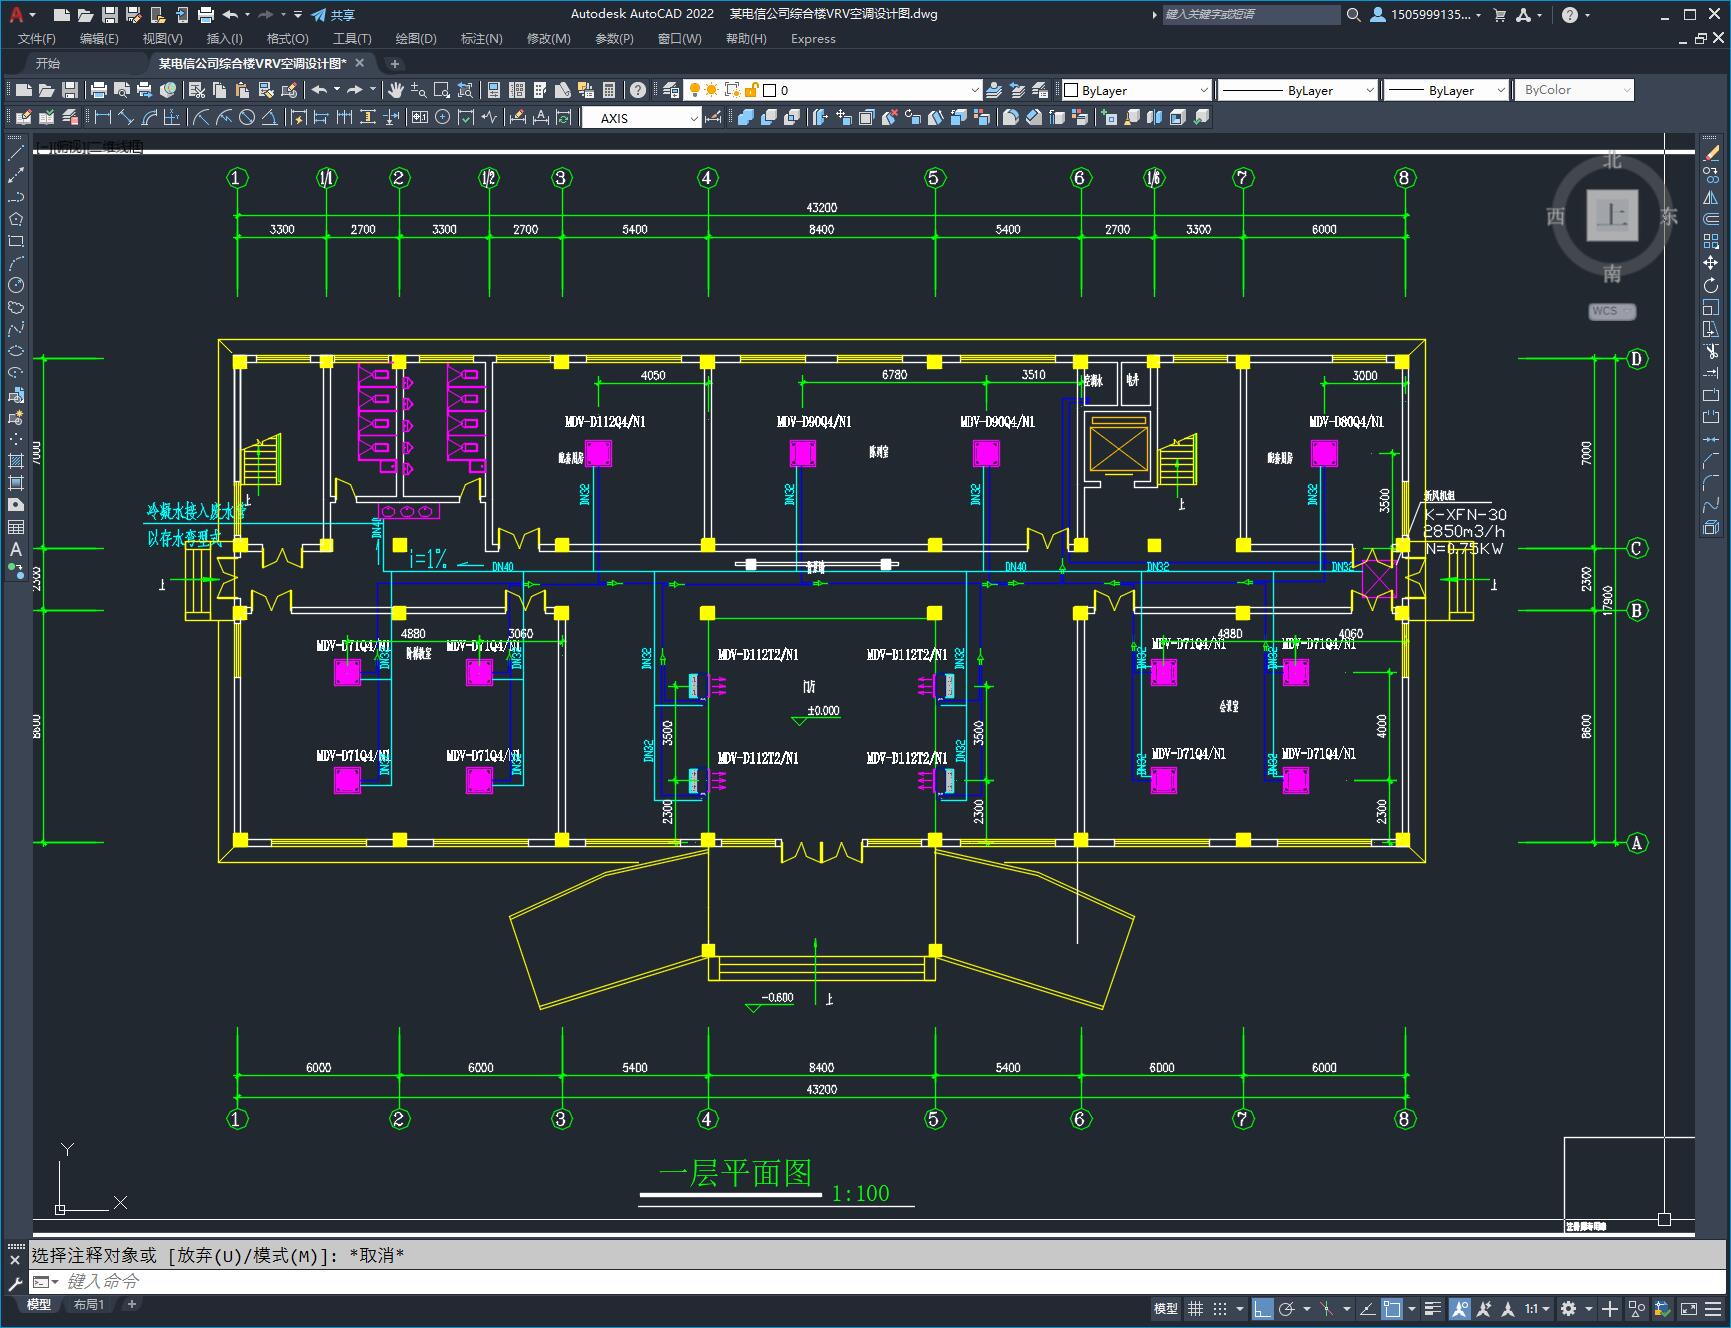
Task: Click the Center Mark tool icon
Action: [443, 118]
